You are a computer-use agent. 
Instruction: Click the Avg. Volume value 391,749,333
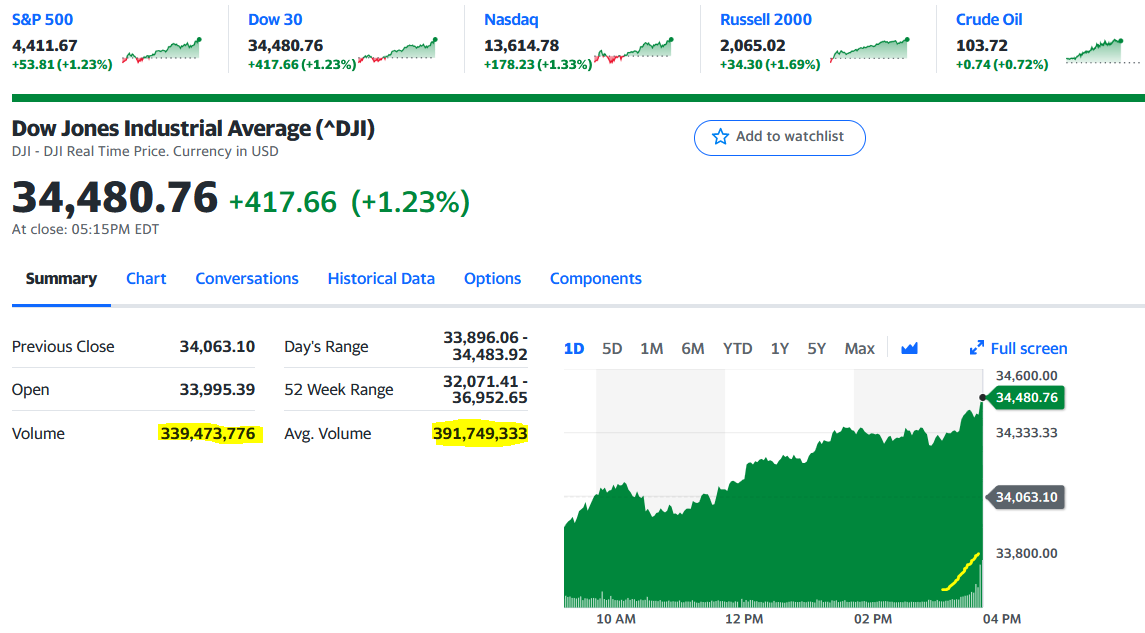pyautogui.click(x=480, y=434)
